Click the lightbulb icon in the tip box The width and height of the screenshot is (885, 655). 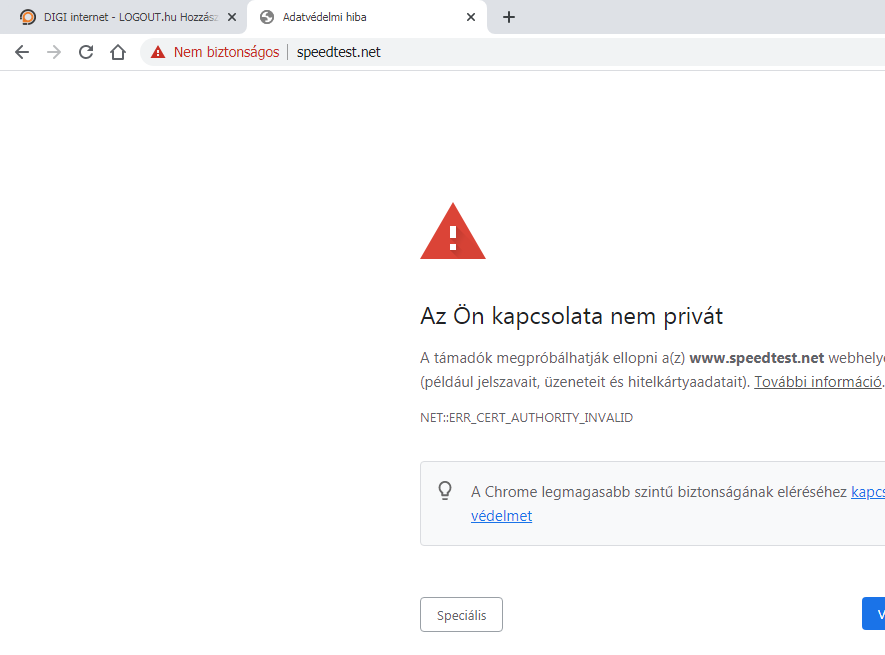click(x=446, y=491)
